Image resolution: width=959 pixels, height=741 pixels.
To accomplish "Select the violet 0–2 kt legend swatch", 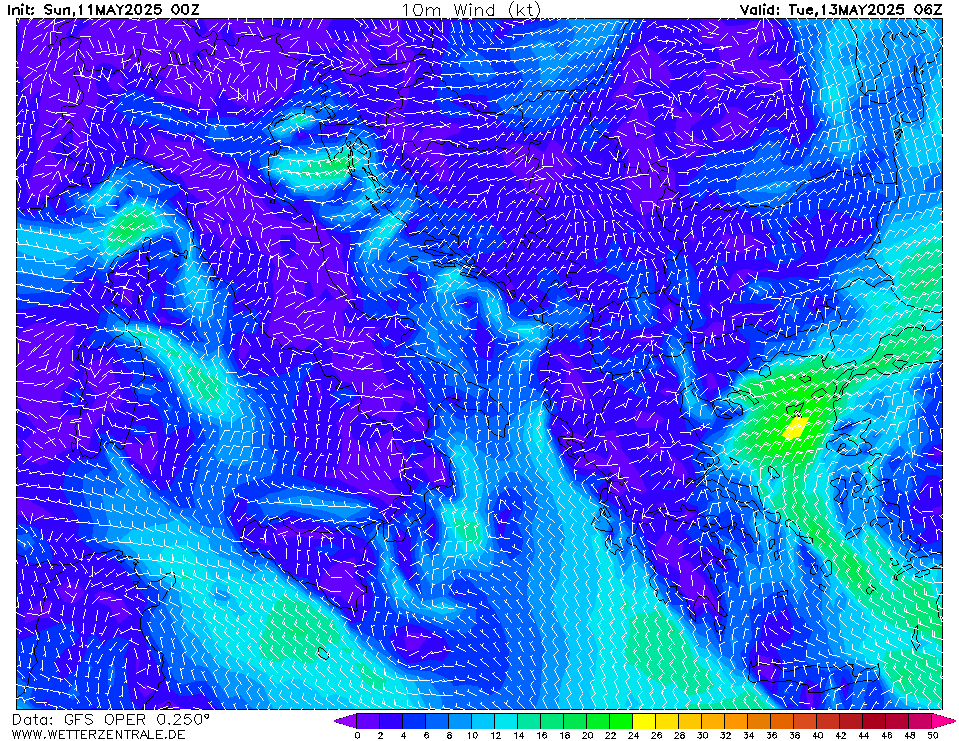I will point(368,721).
